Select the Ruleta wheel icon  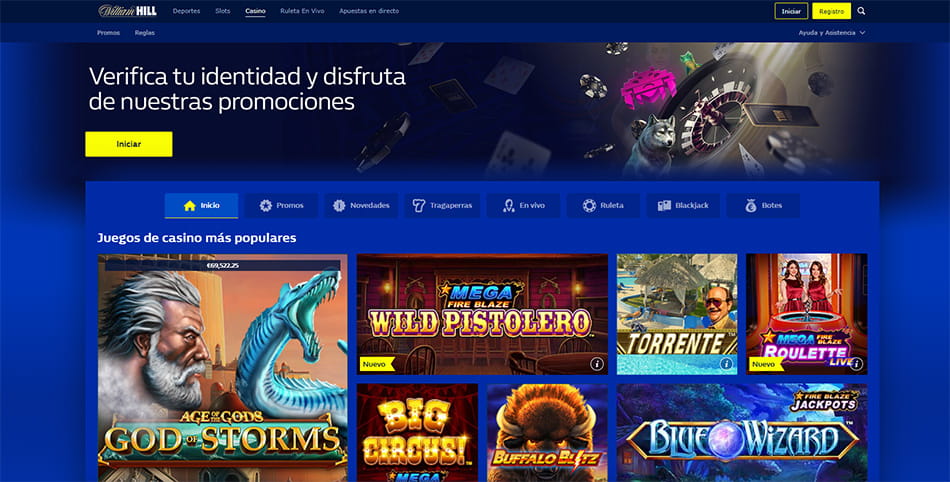pos(589,206)
